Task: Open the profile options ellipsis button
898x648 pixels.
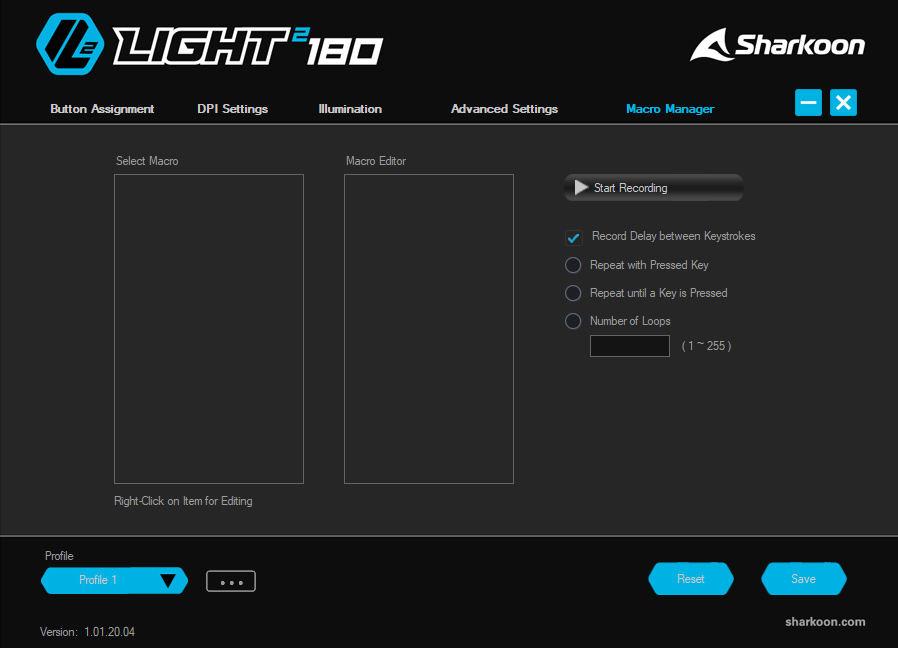Action: (x=231, y=582)
